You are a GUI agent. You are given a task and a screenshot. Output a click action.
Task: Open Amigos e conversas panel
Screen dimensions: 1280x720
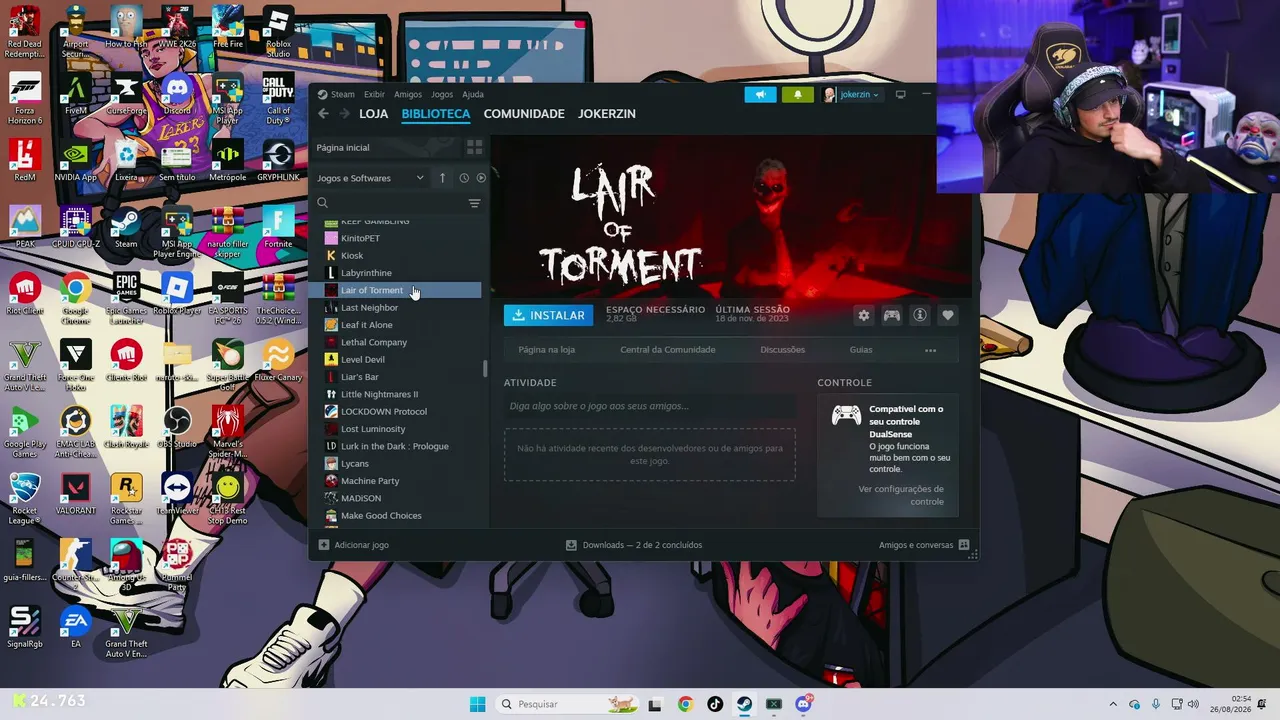924,545
